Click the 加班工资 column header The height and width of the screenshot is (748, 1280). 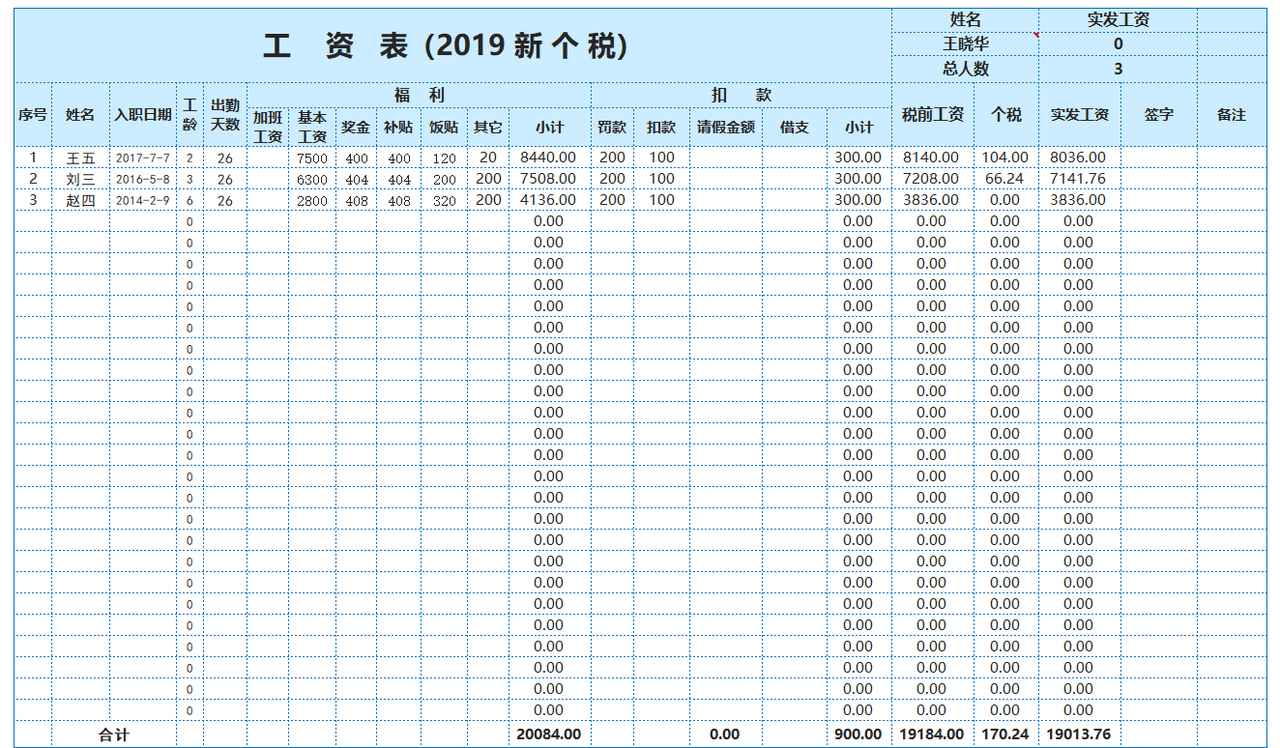[x=268, y=127]
